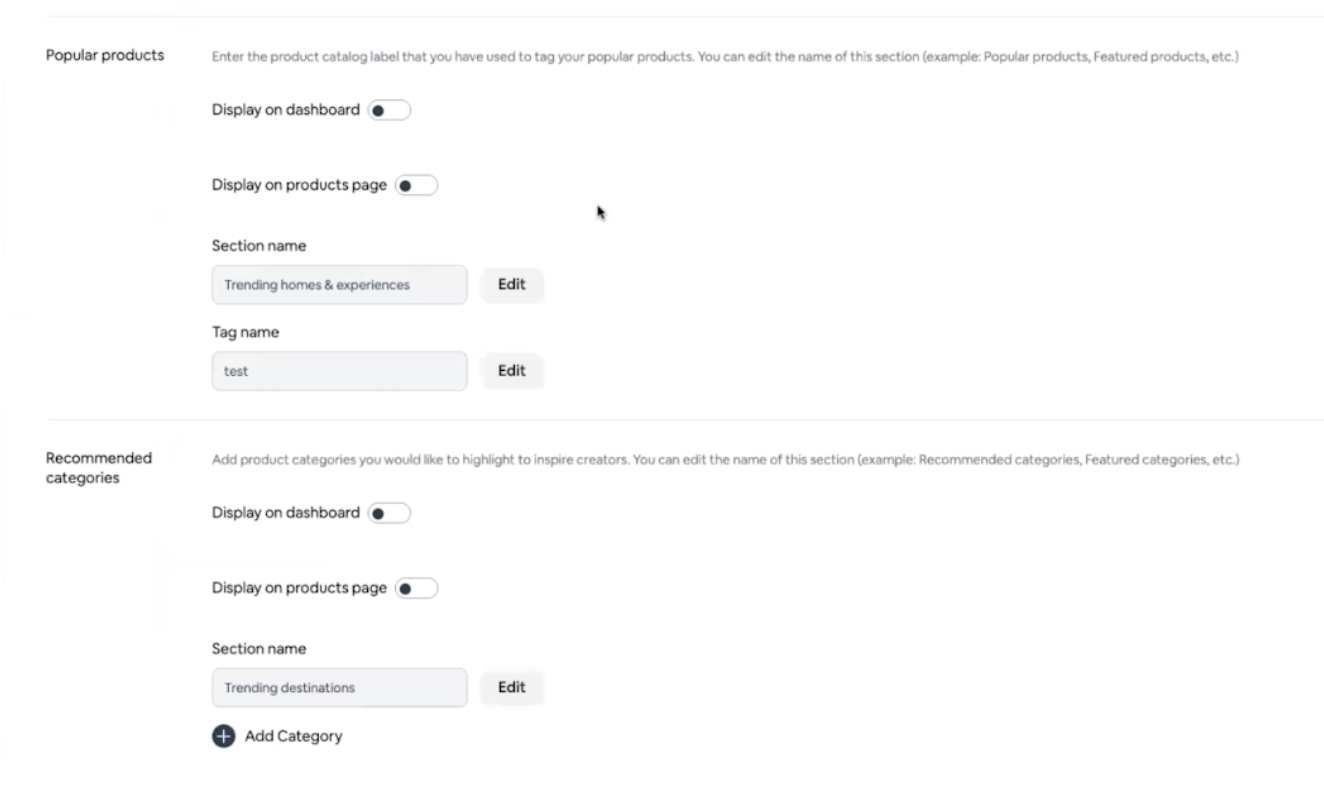1324x796 pixels.
Task: Select the 'Popular products' section heading
Action: click(105, 55)
